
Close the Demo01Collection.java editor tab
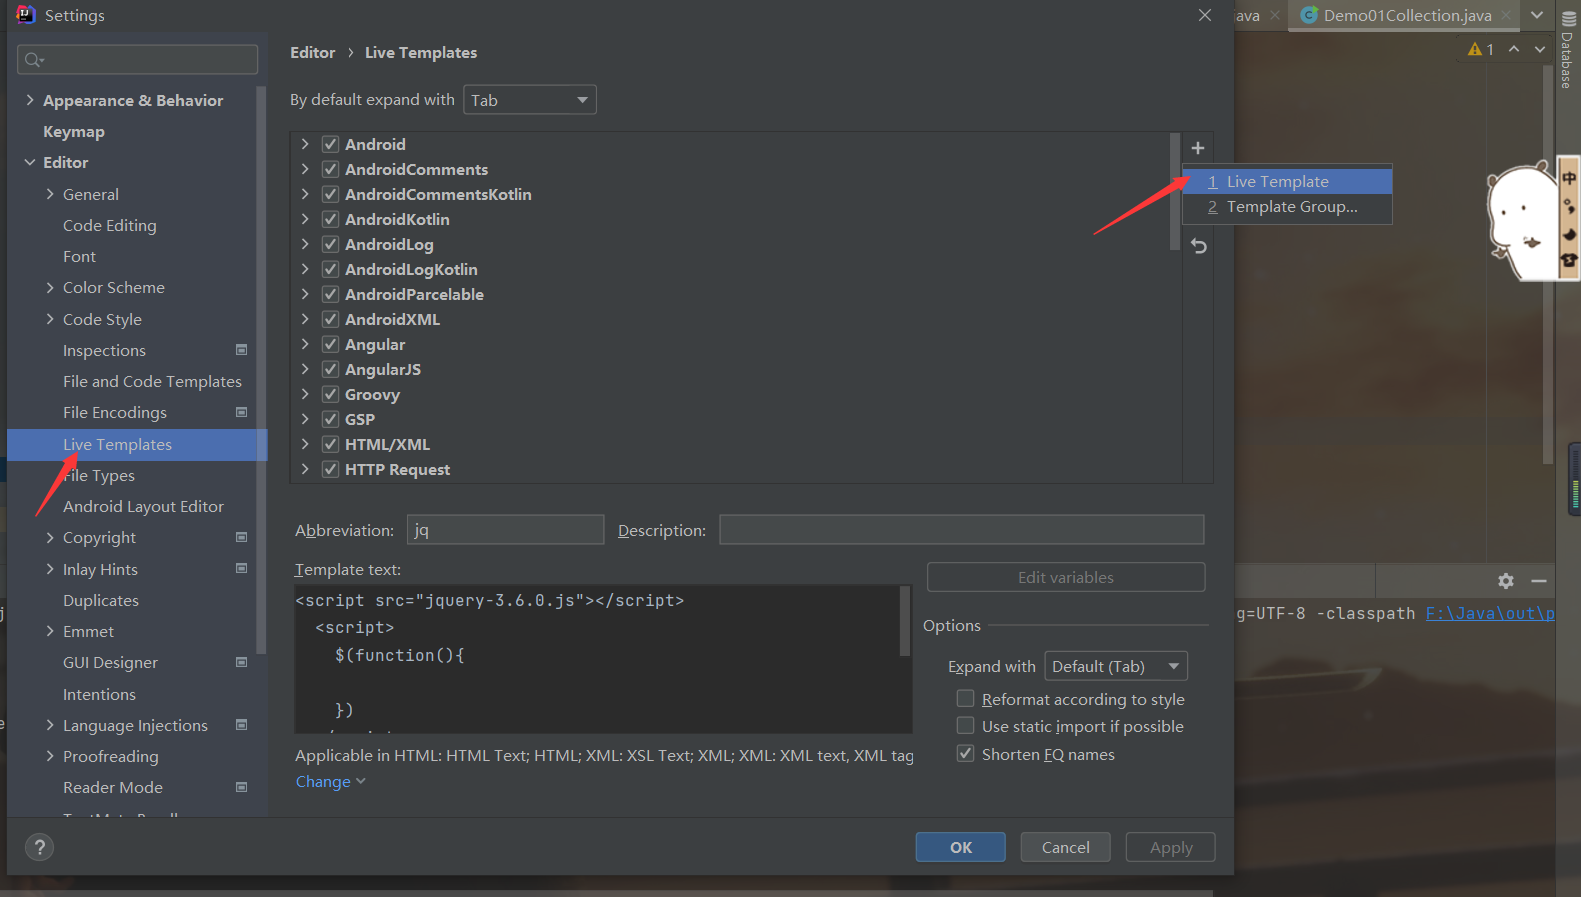pyautogui.click(x=1506, y=16)
